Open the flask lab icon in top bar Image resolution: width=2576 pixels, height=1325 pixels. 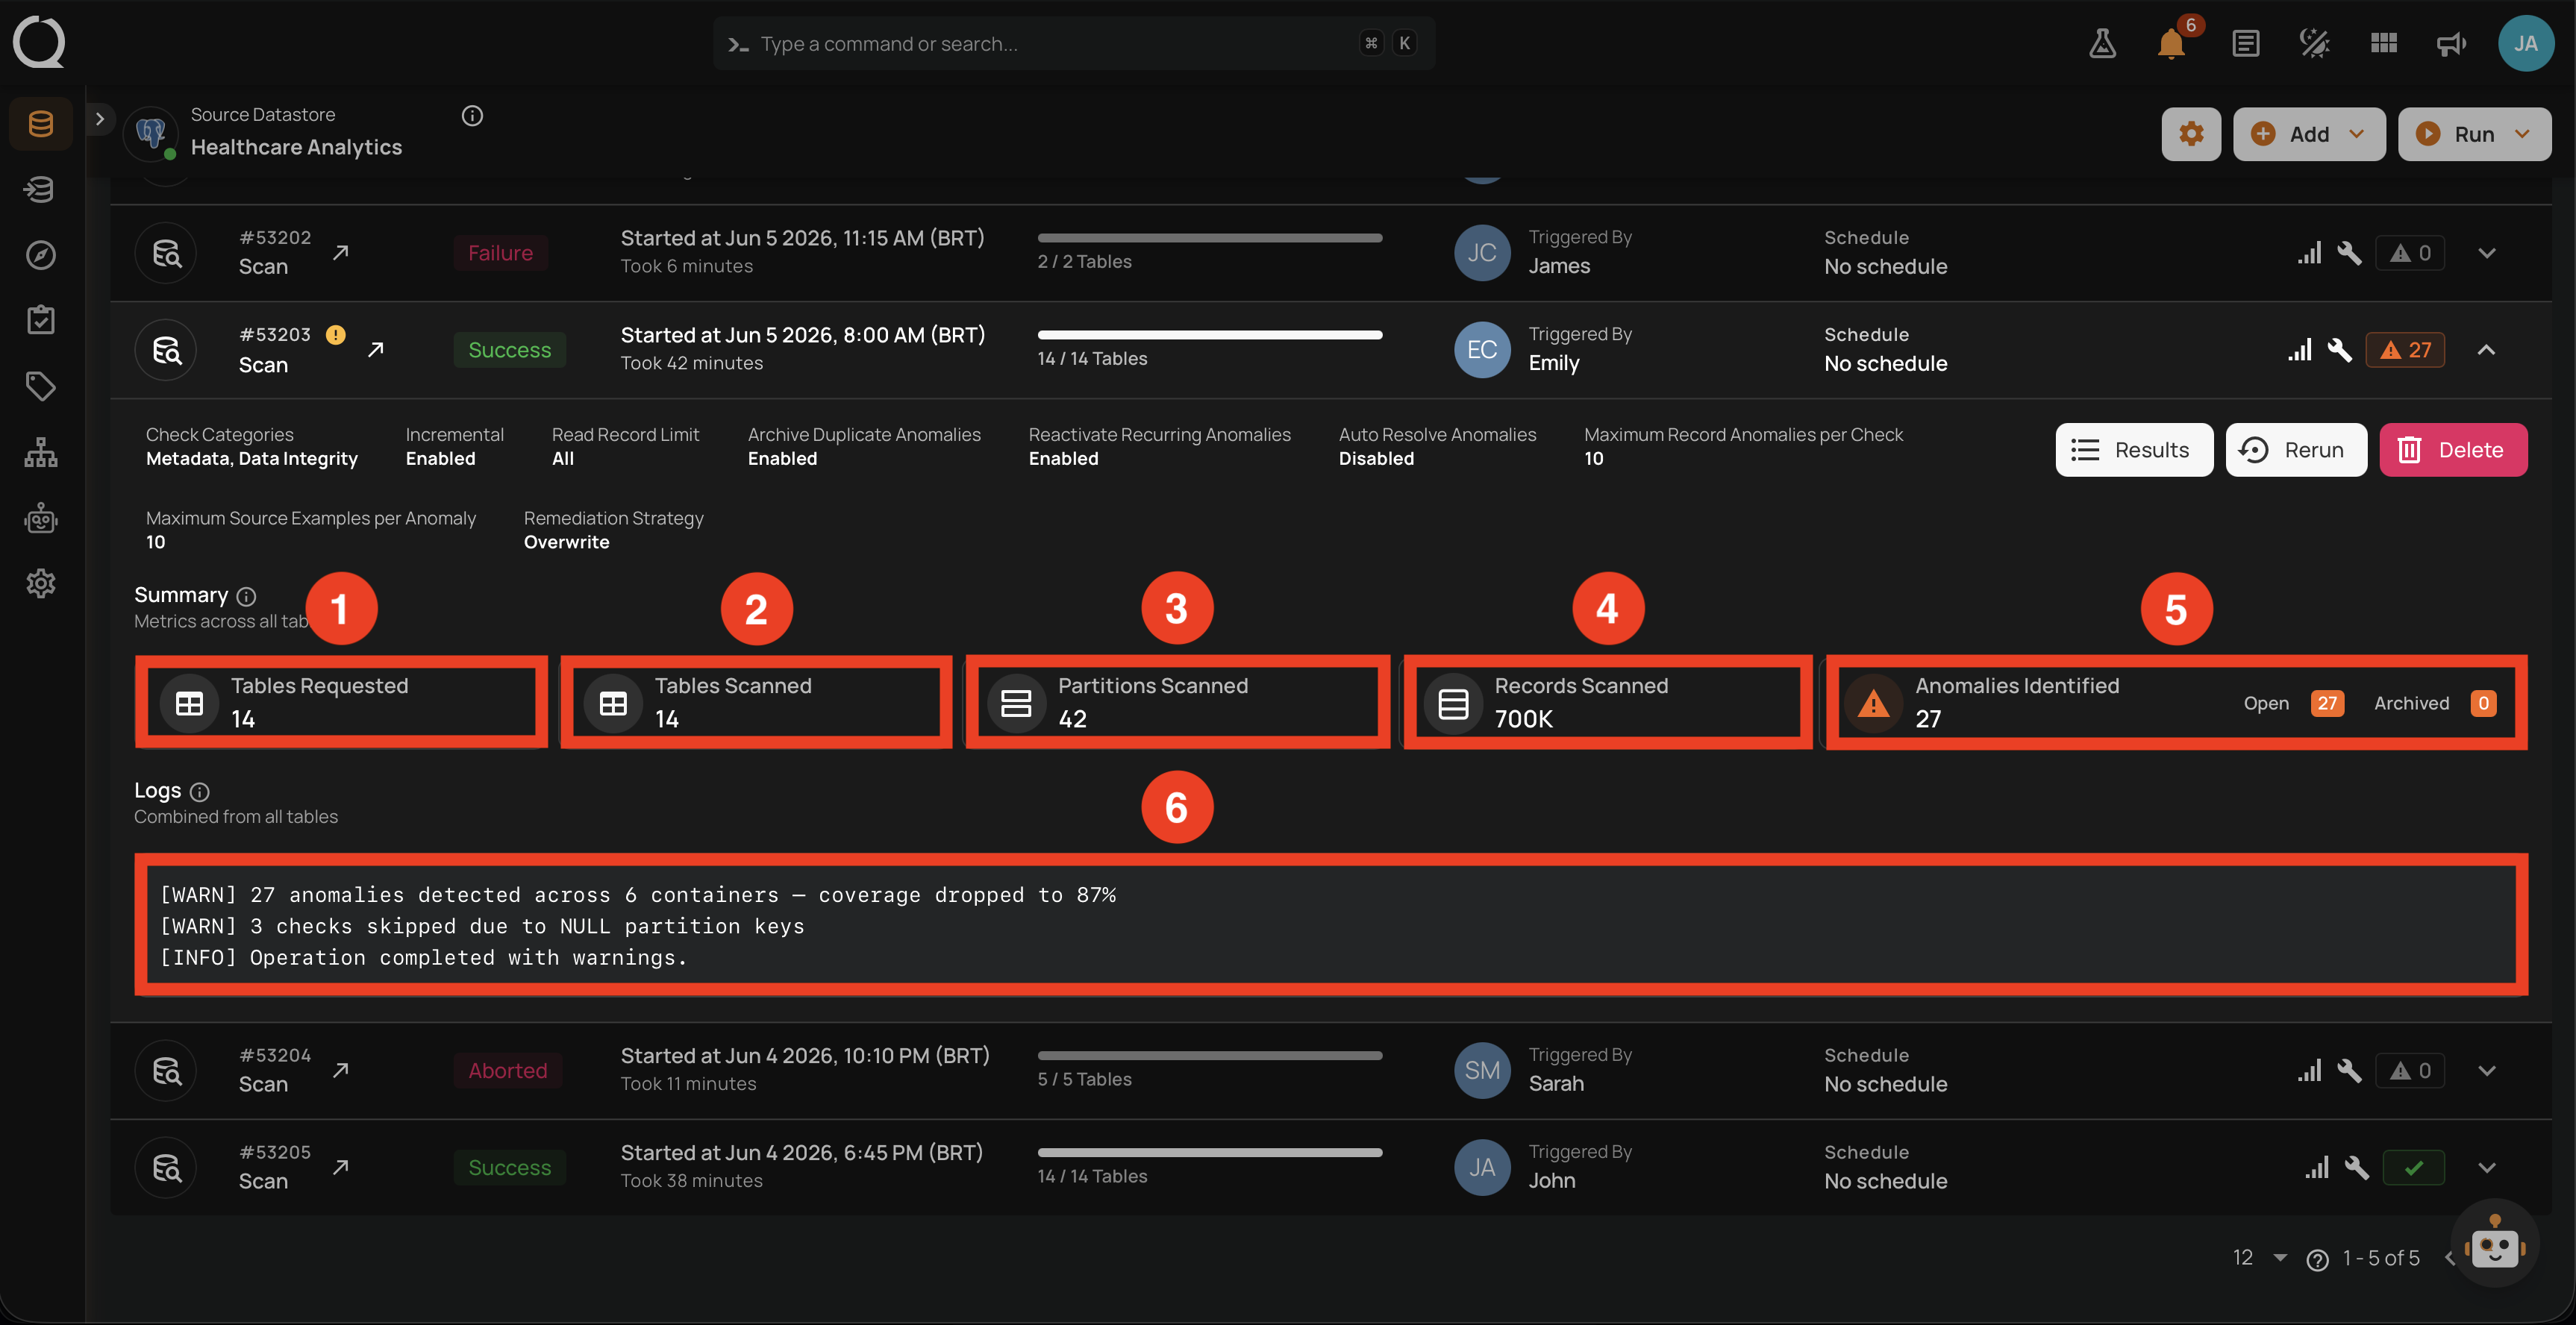pyautogui.click(x=2102, y=43)
